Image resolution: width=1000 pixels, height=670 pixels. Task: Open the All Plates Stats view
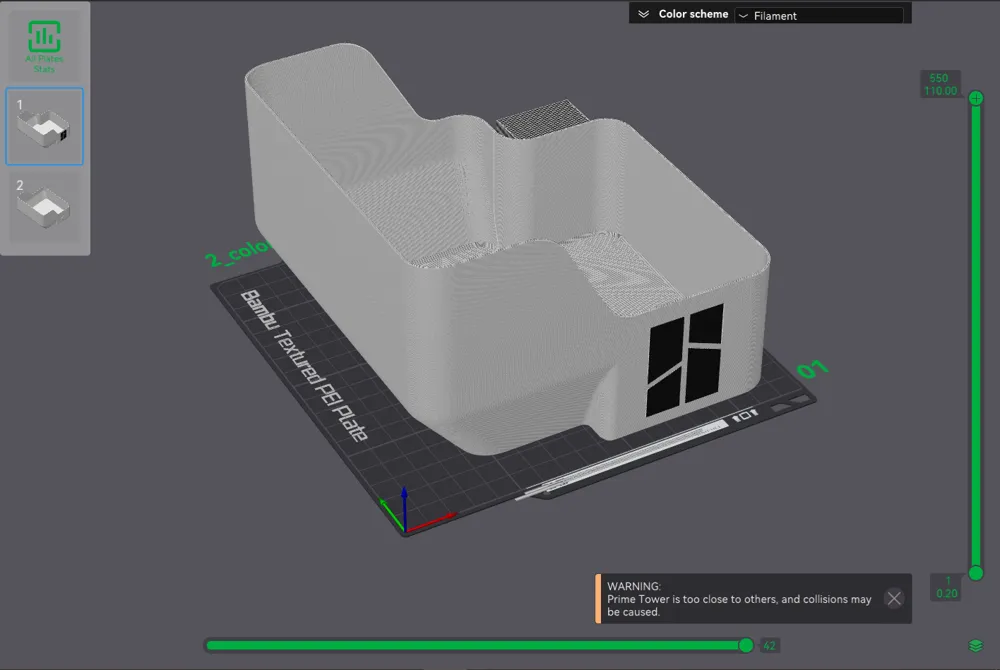click(44, 46)
